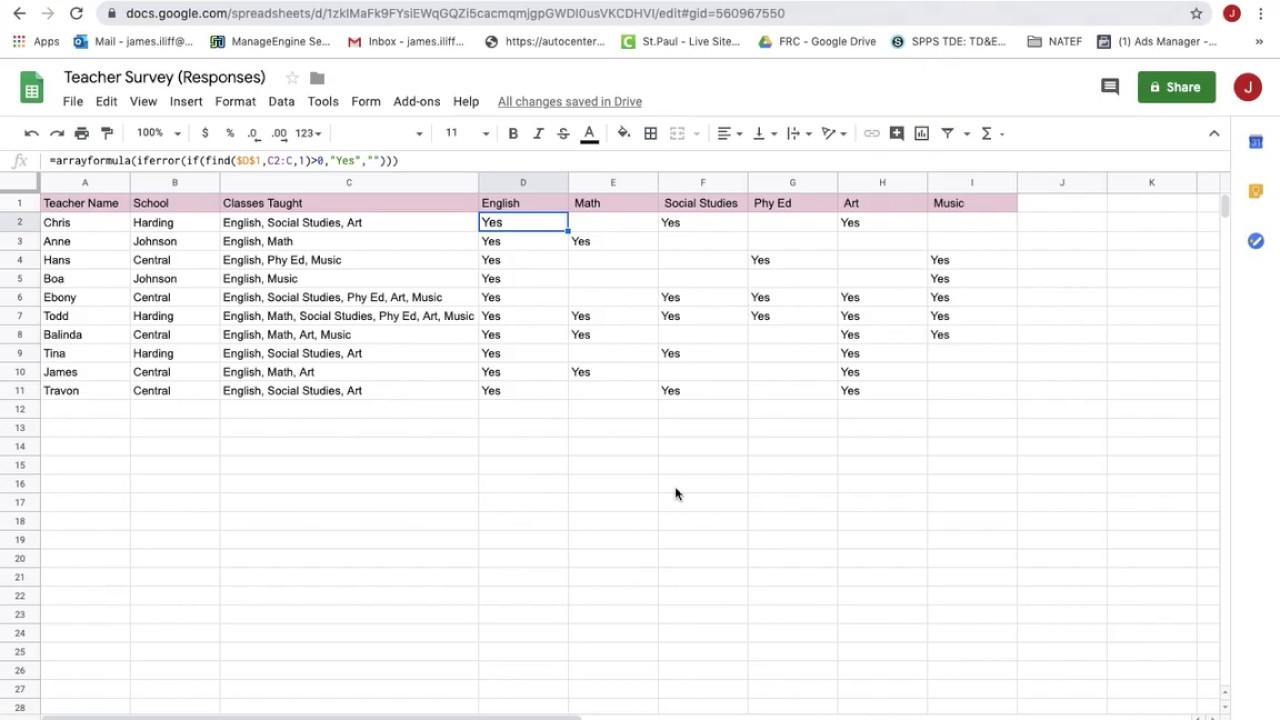Open the more number formats dropdown
This screenshot has width=1280, height=720.
point(308,133)
